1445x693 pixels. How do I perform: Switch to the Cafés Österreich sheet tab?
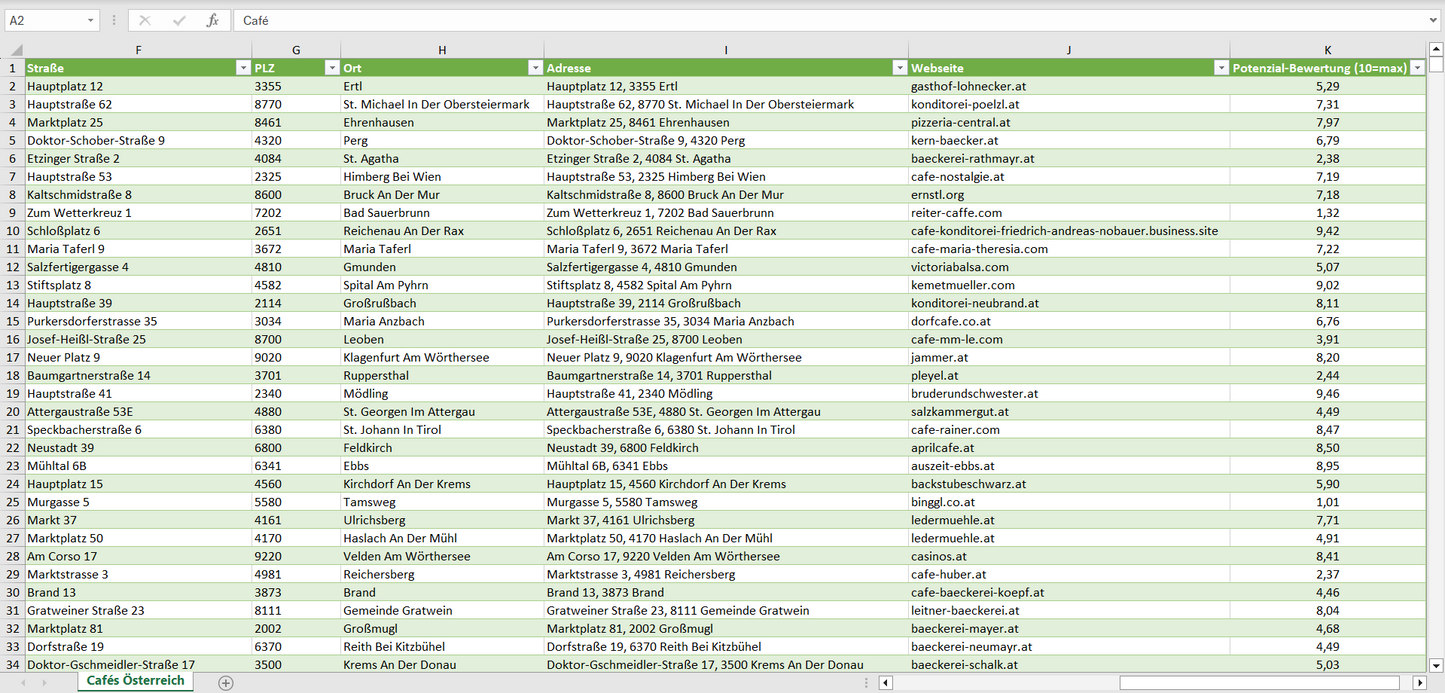tap(135, 679)
